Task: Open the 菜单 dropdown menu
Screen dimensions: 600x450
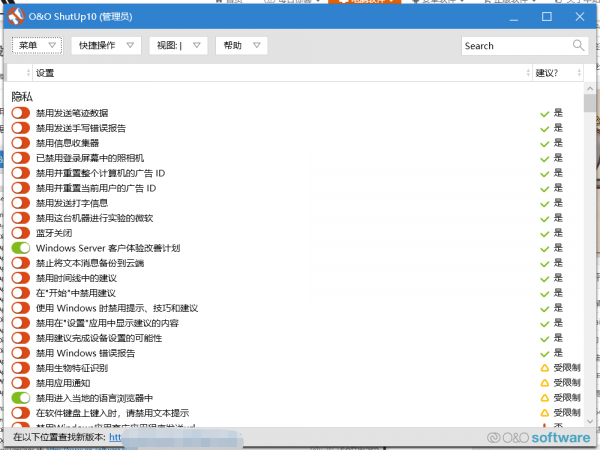Action: pyautogui.click(x=37, y=46)
